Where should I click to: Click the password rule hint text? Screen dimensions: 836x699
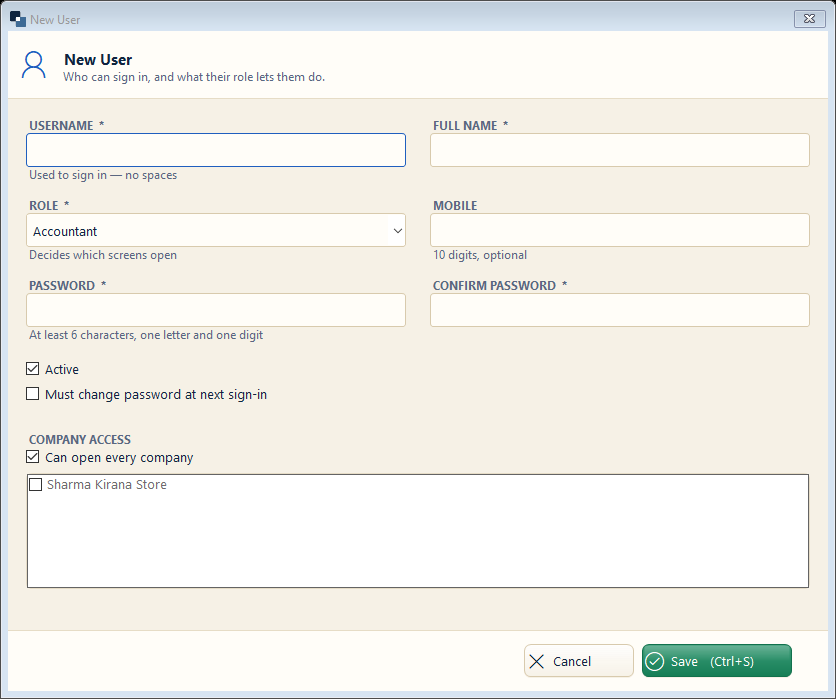[146, 335]
